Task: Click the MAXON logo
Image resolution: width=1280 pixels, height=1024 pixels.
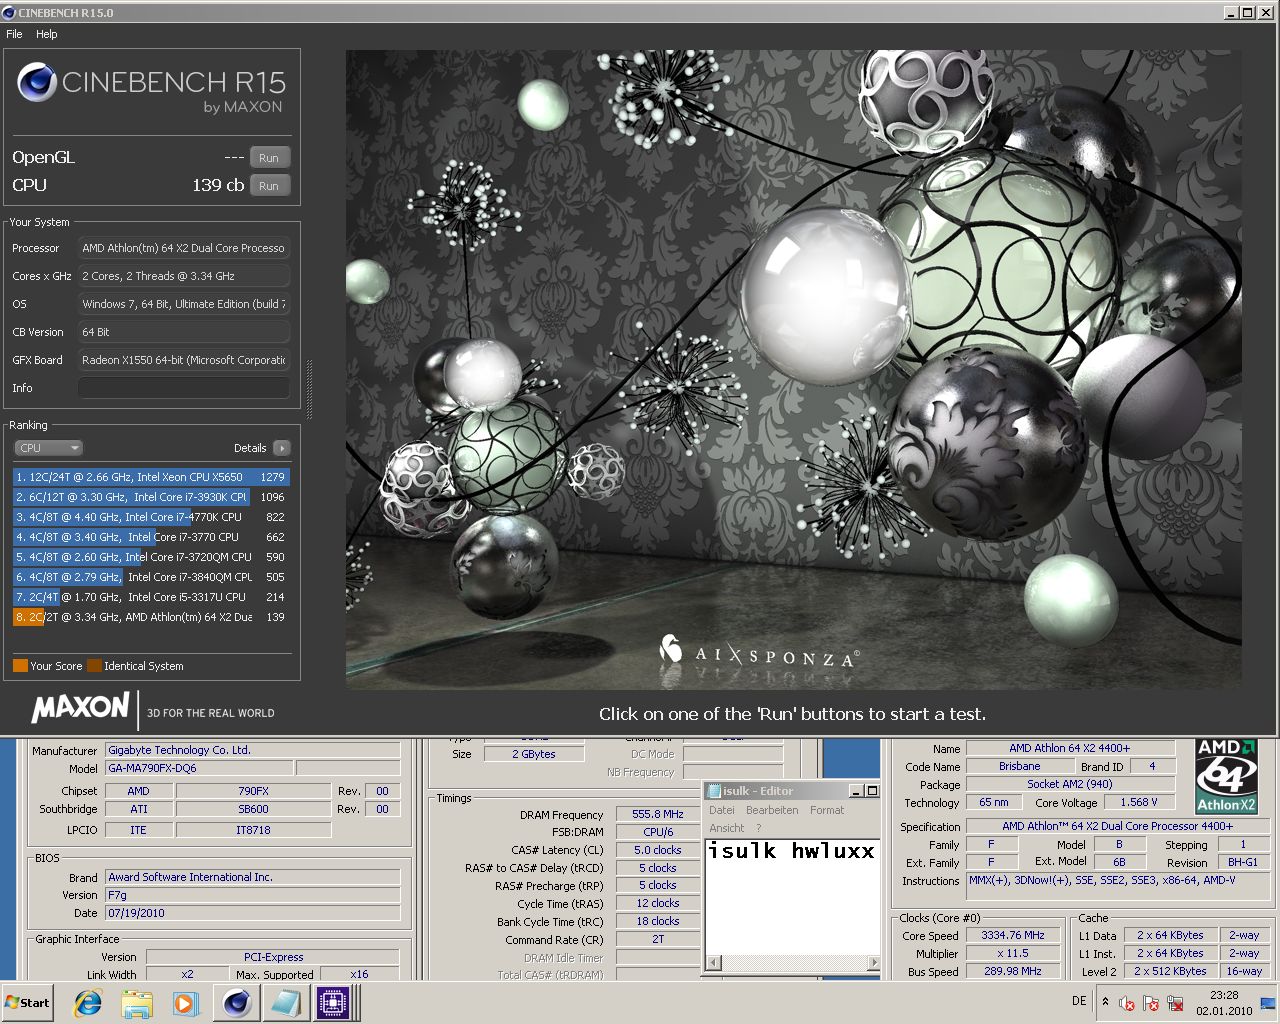Action: click(80, 708)
